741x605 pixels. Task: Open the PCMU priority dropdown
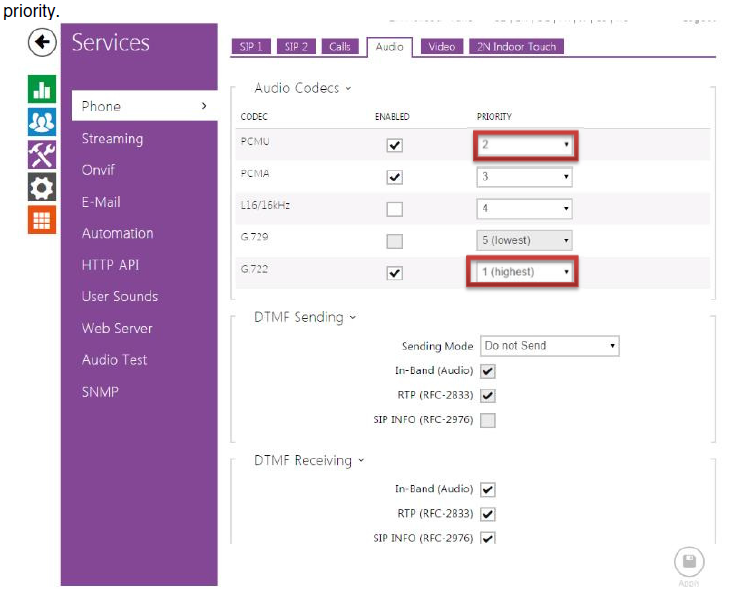click(x=524, y=145)
